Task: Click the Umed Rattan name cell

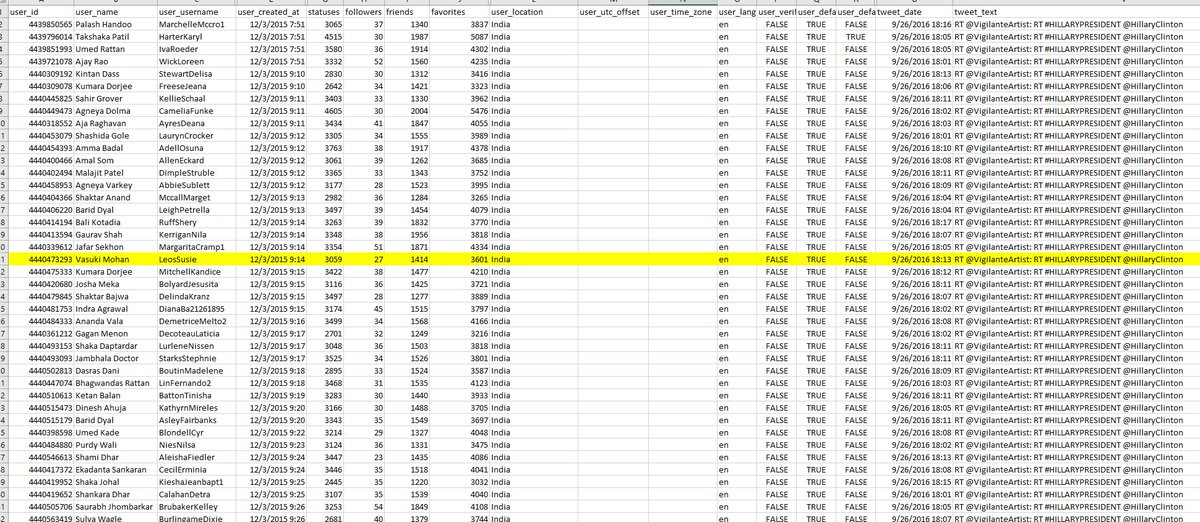Action: point(115,47)
